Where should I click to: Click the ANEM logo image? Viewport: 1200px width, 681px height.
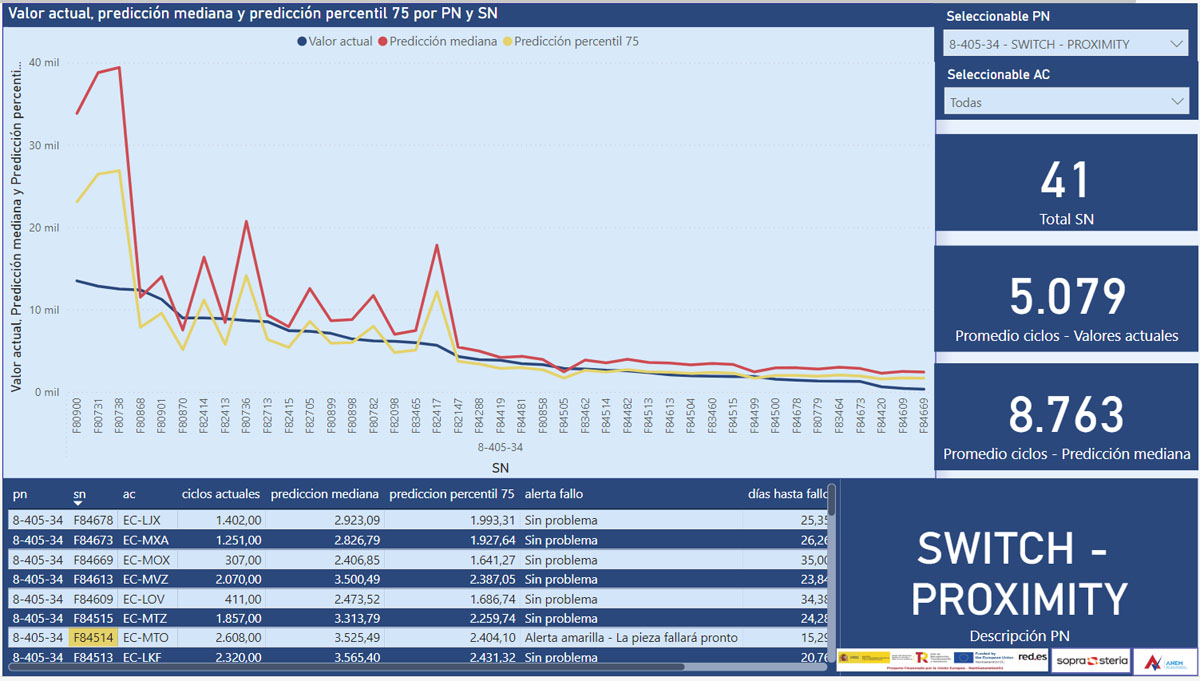1164,660
